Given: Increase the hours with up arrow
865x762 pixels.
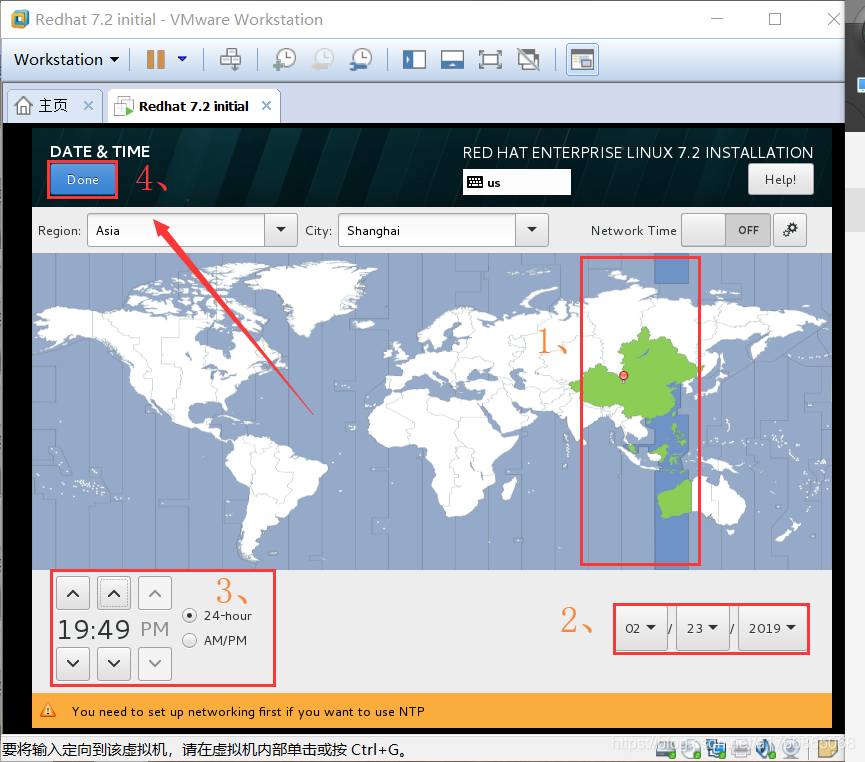Looking at the screenshot, I should [73, 594].
